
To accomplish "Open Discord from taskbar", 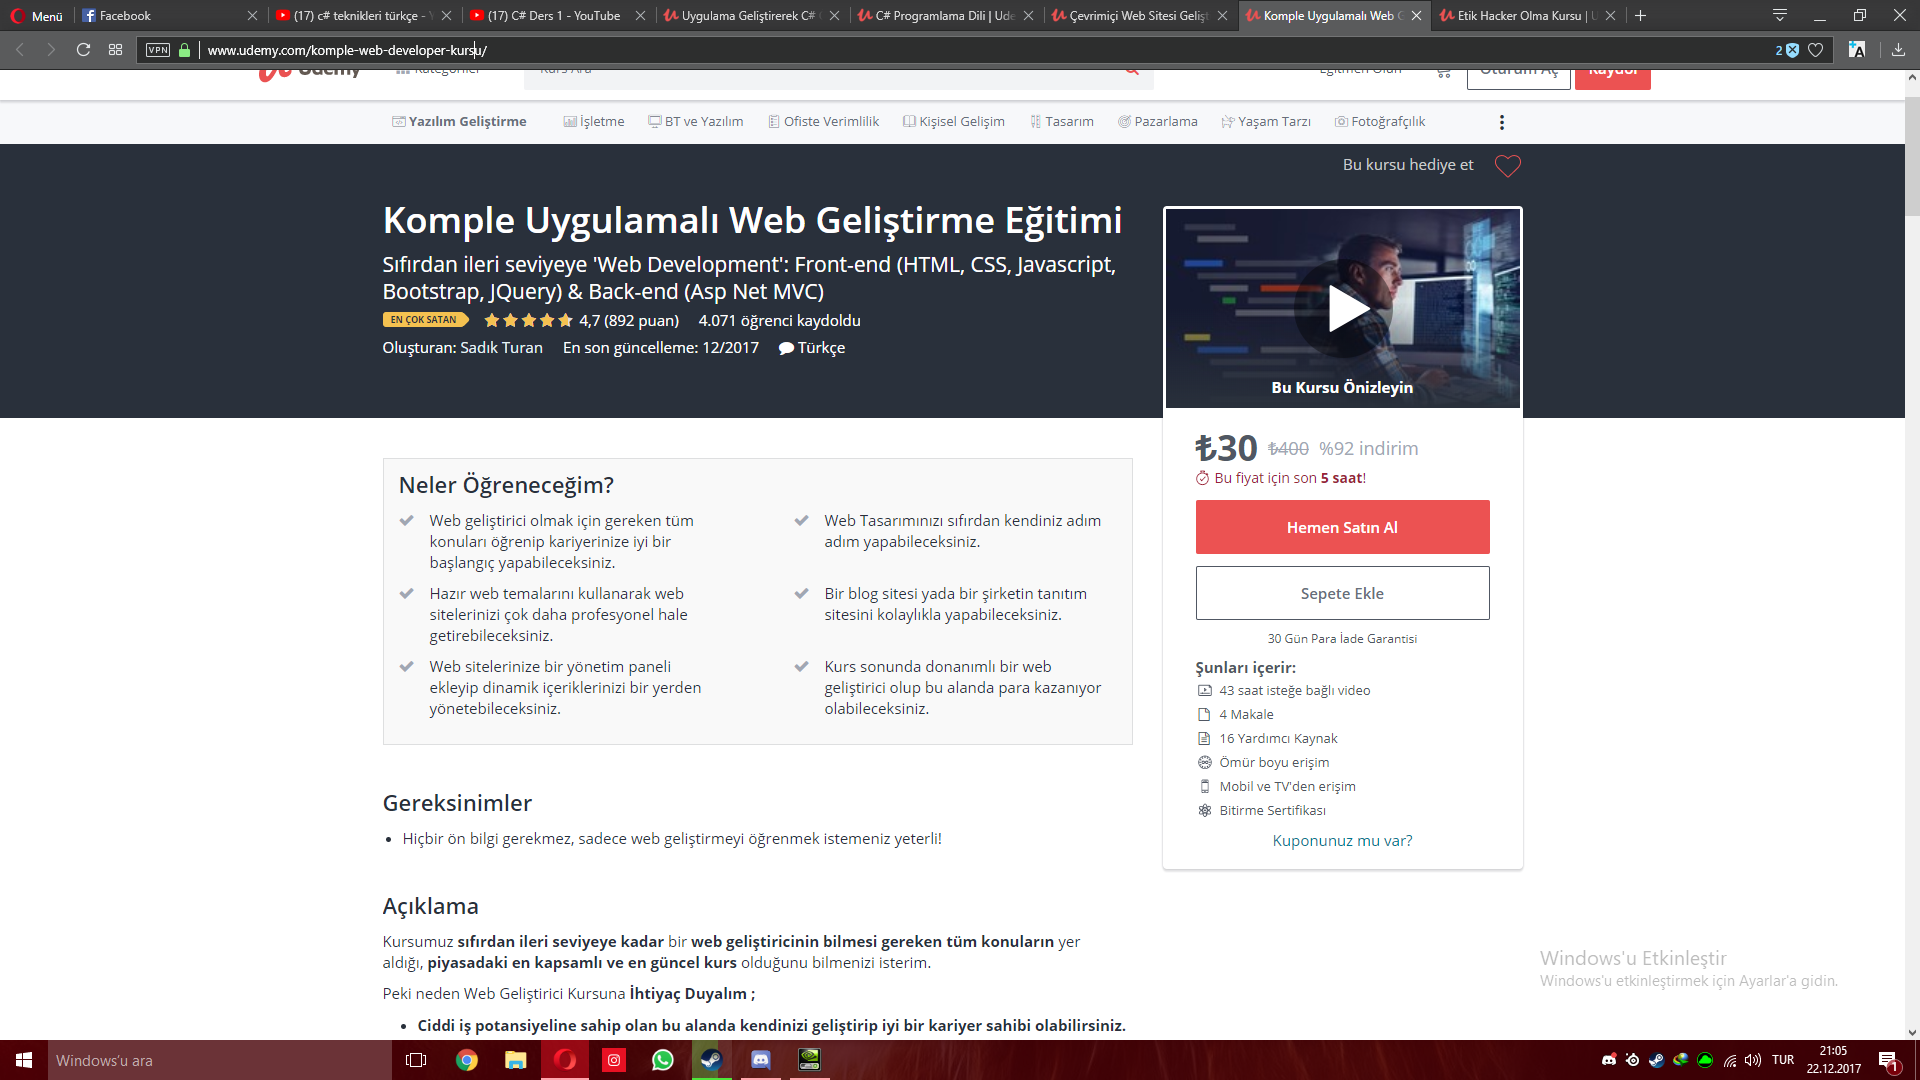I will (x=761, y=1060).
